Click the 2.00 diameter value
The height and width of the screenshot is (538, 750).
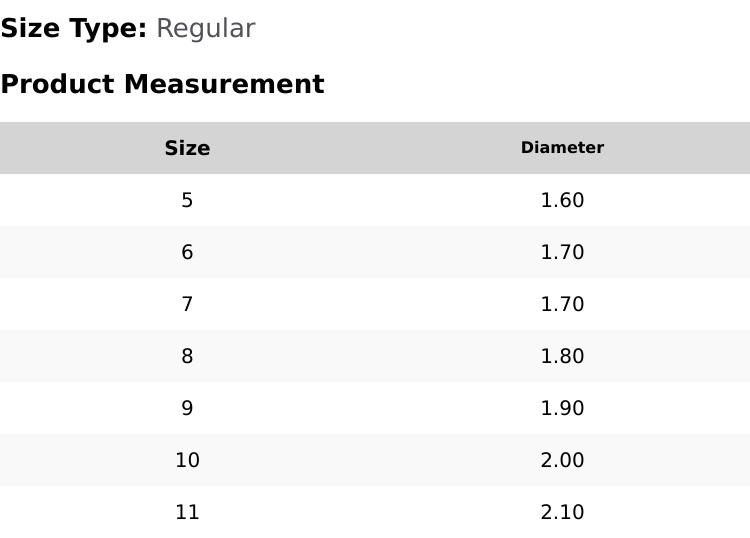click(562, 460)
